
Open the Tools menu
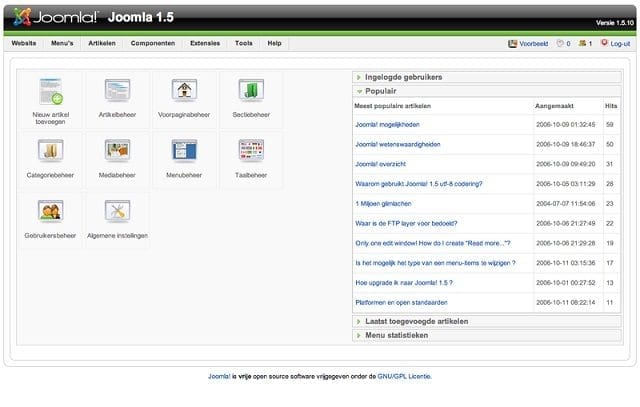pyautogui.click(x=244, y=43)
